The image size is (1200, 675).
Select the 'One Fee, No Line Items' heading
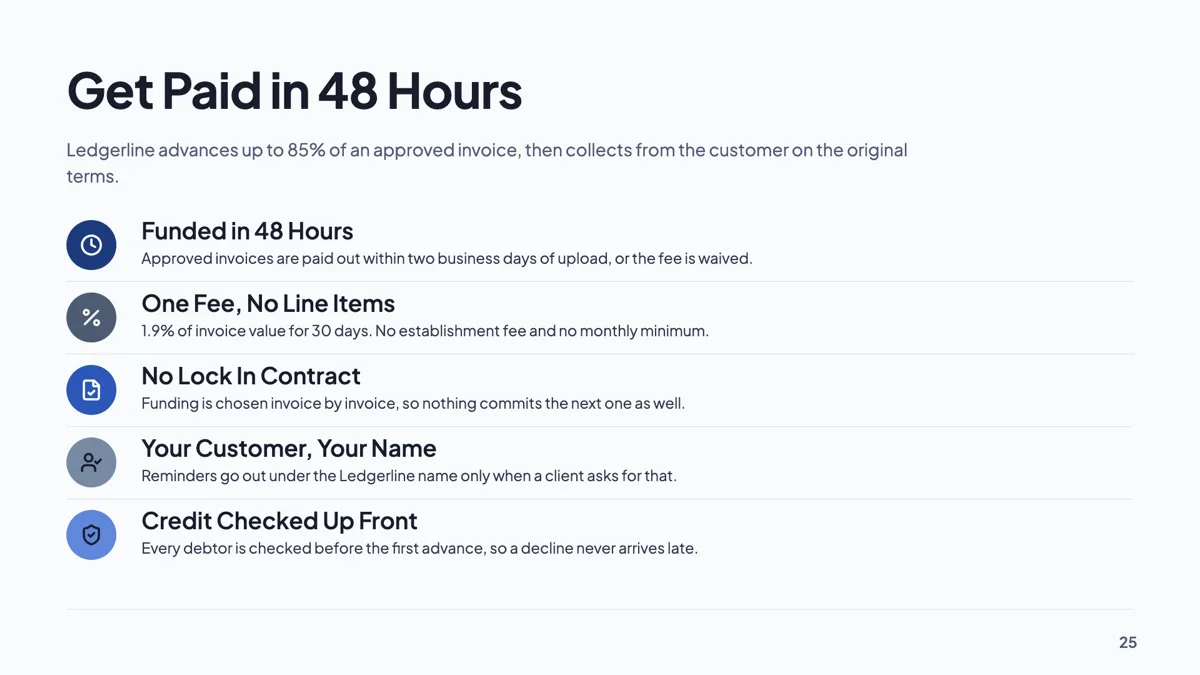(268, 304)
